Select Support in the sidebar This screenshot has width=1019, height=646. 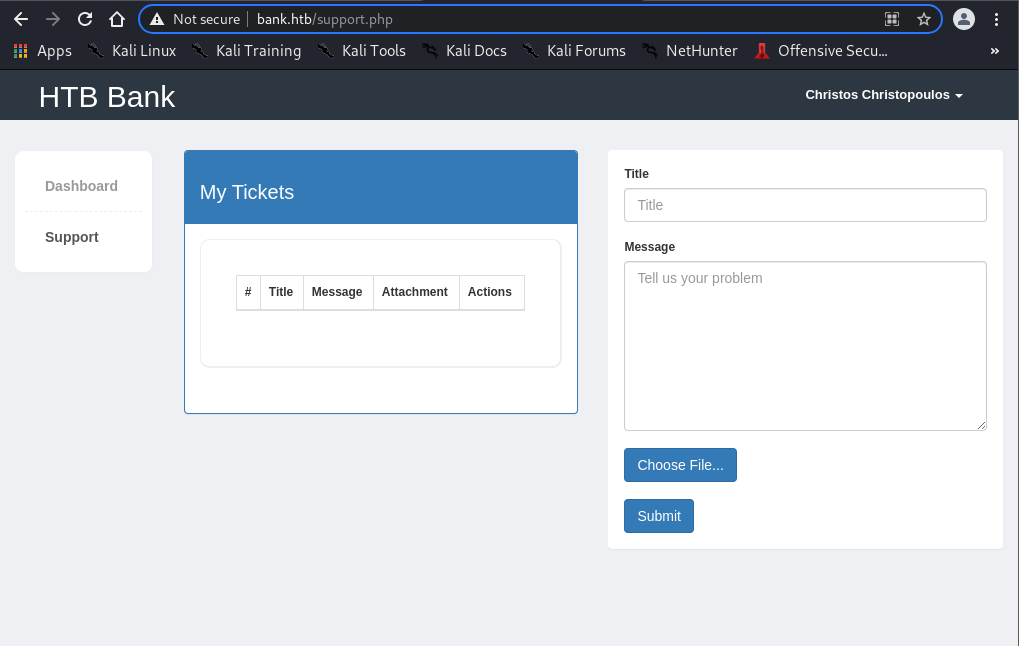pos(72,237)
